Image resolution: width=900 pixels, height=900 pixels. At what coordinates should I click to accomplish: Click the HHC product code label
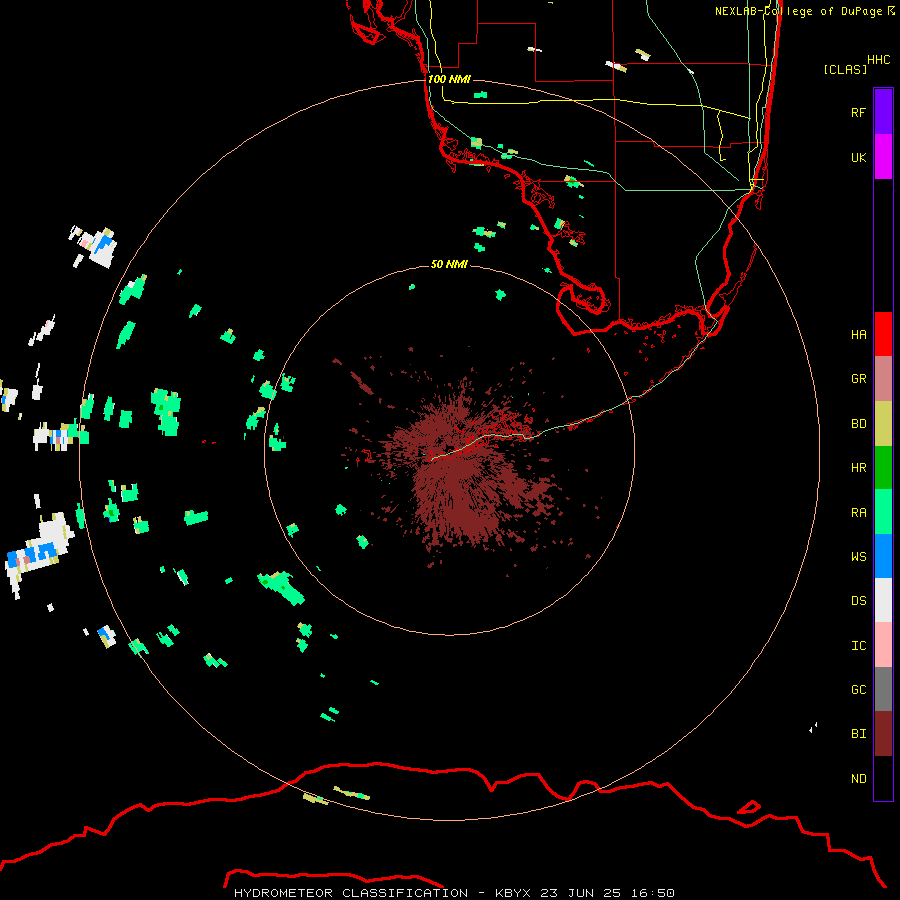pos(879,60)
